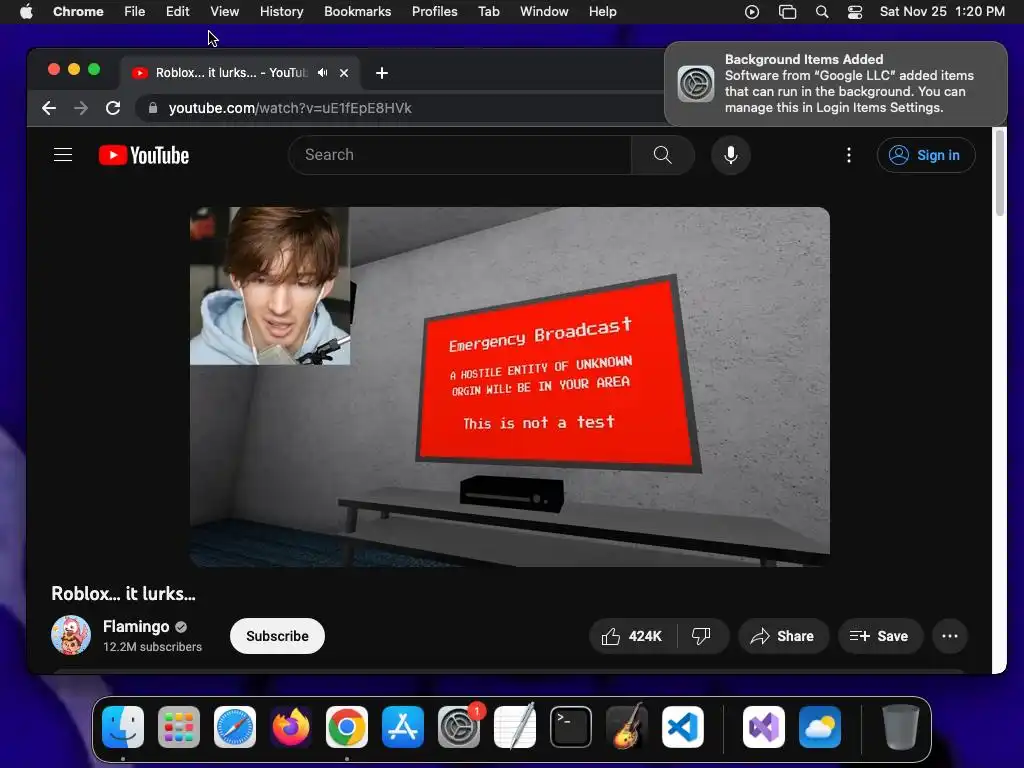
Task: Open the Chrome application menu
Action: tap(78, 12)
